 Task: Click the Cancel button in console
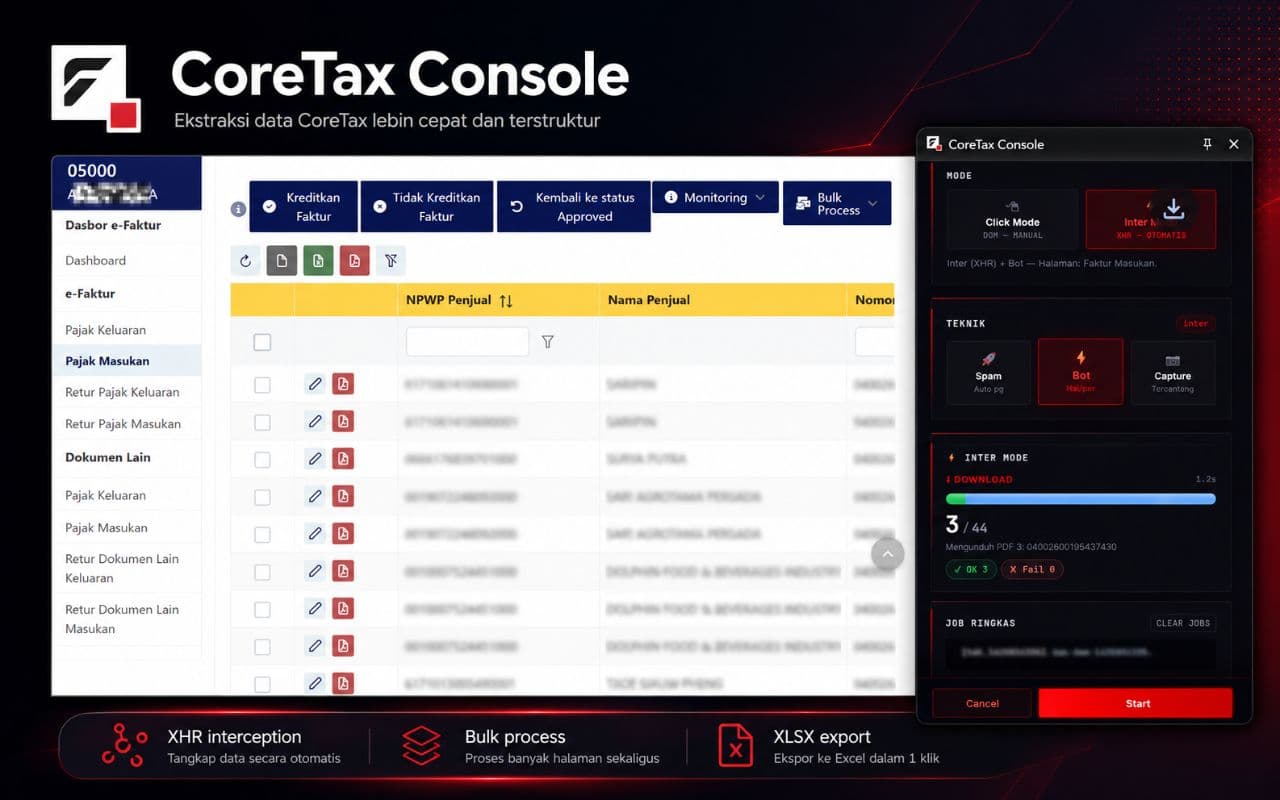982,703
